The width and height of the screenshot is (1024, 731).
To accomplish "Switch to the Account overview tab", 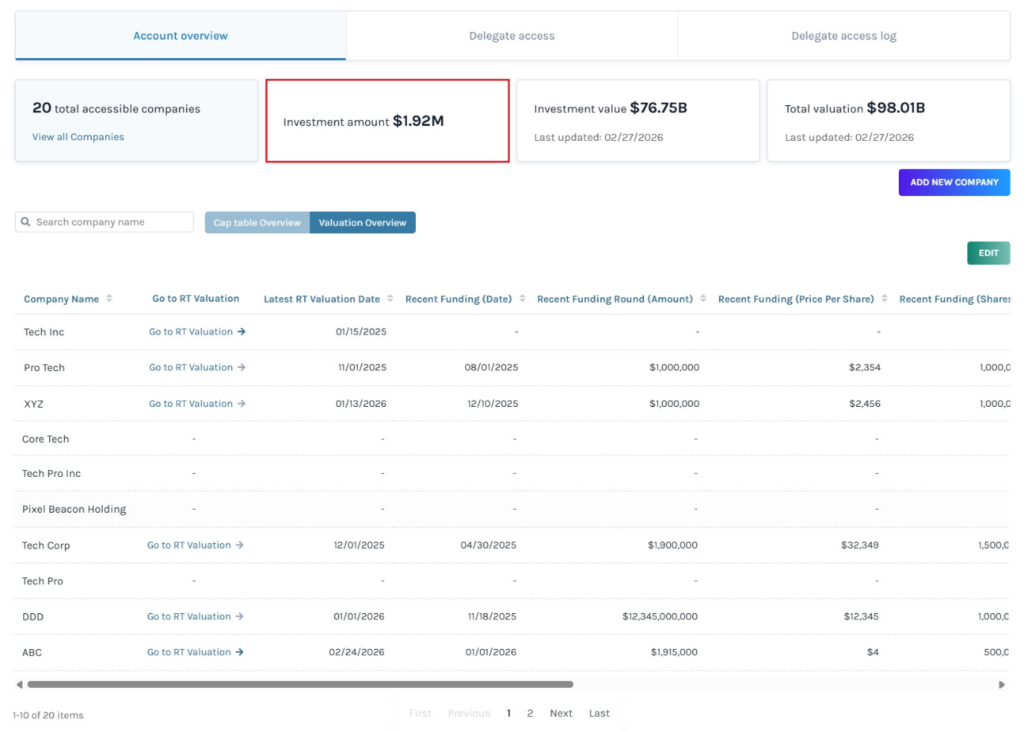I will pyautogui.click(x=181, y=36).
